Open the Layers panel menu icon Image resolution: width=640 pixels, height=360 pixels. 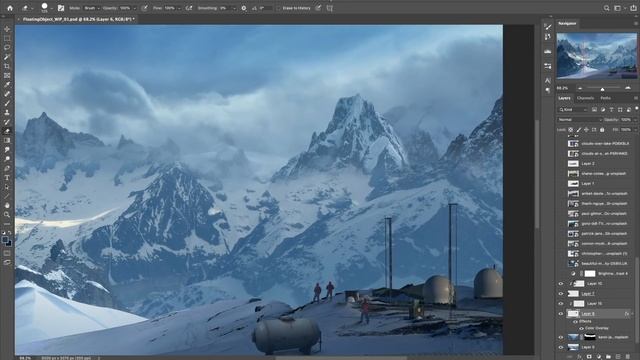[x=636, y=98]
